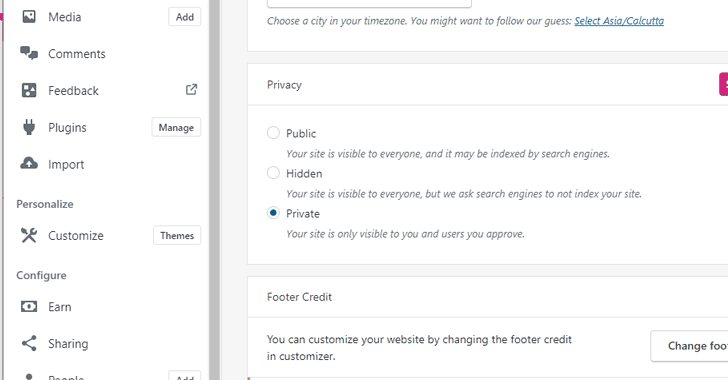Click the Plugins plug icon
The width and height of the screenshot is (728, 380).
[x=29, y=127]
